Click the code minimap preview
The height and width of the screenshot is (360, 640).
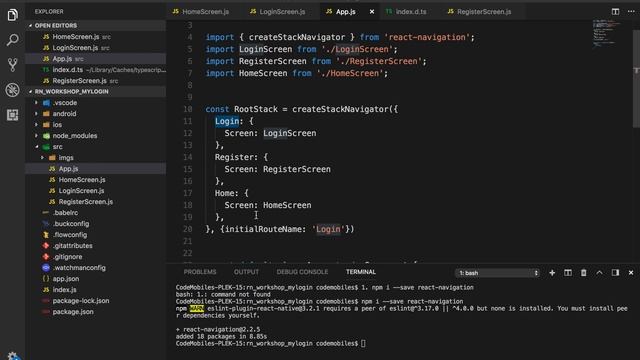pyautogui.click(x=606, y=33)
